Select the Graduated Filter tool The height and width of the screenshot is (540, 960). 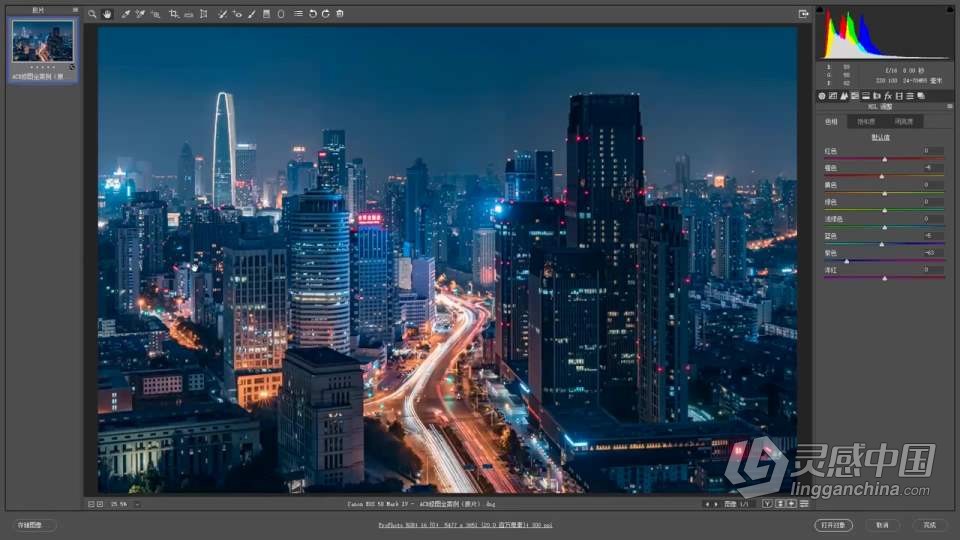coord(266,13)
